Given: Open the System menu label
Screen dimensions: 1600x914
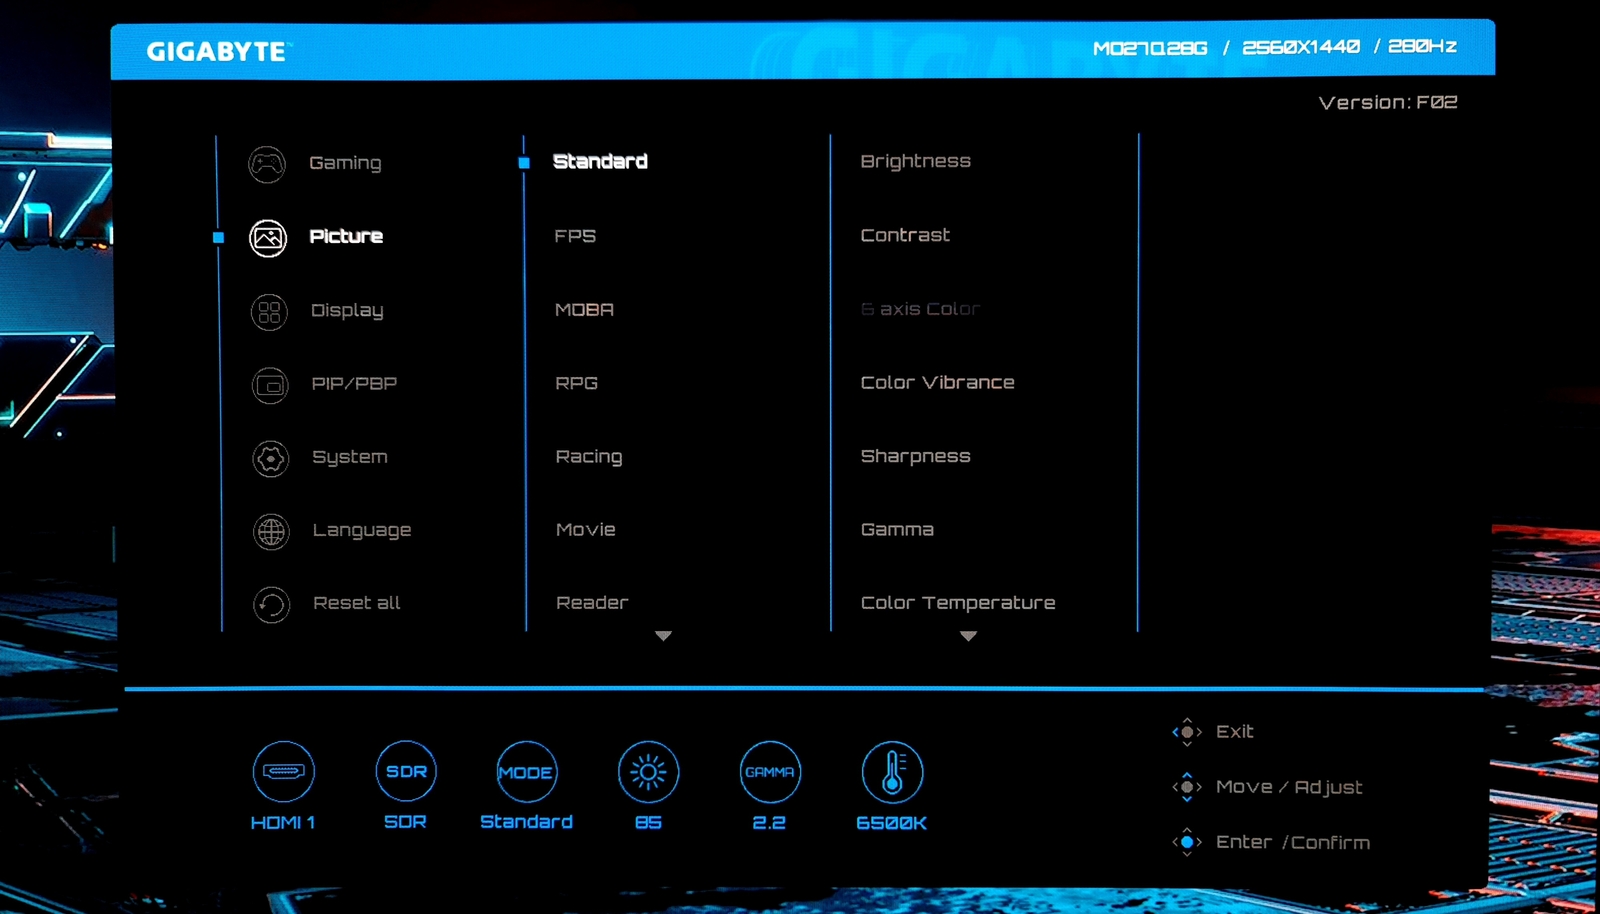Looking at the screenshot, I should tap(350, 457).
